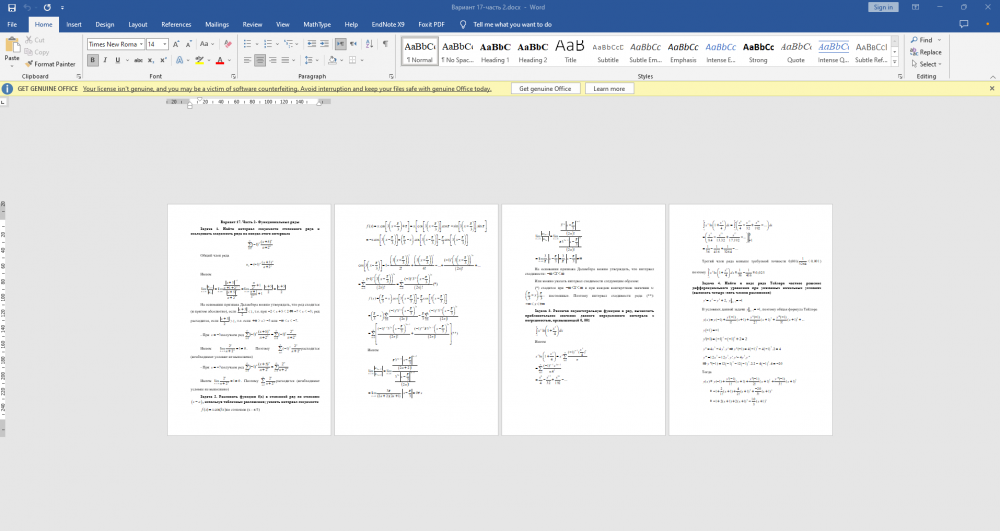1000x531 pixels.
Task: Click Align Right icon
Action: point(273,60)
